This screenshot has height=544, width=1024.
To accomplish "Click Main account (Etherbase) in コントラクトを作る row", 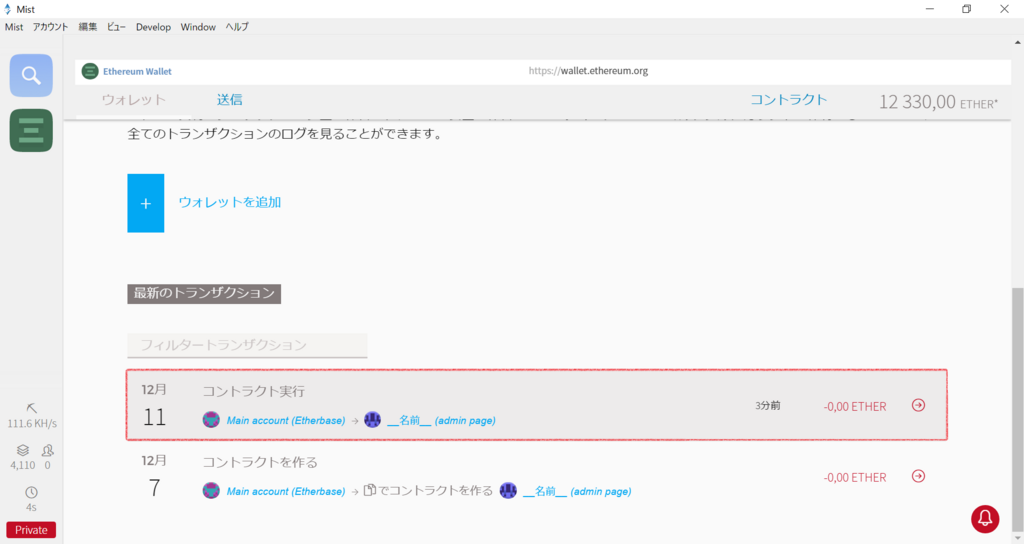I will tap(286, 491).
